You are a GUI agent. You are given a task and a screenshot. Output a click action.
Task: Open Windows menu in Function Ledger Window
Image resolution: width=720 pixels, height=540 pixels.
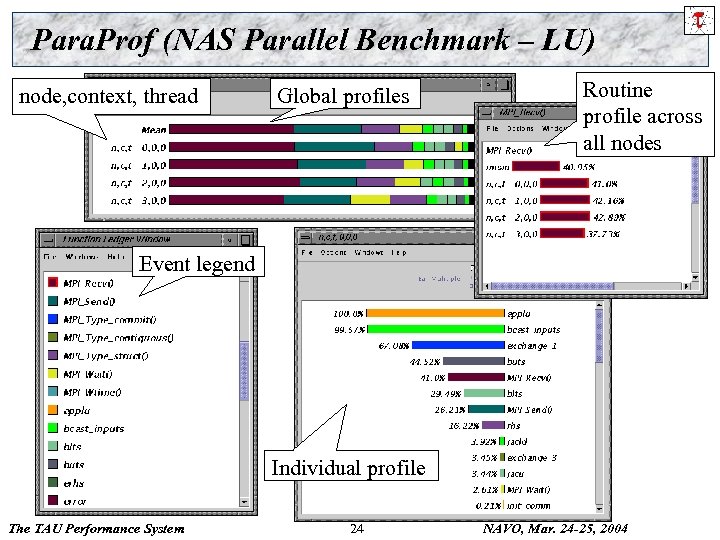pyautogui.click(x=82, y=257)
